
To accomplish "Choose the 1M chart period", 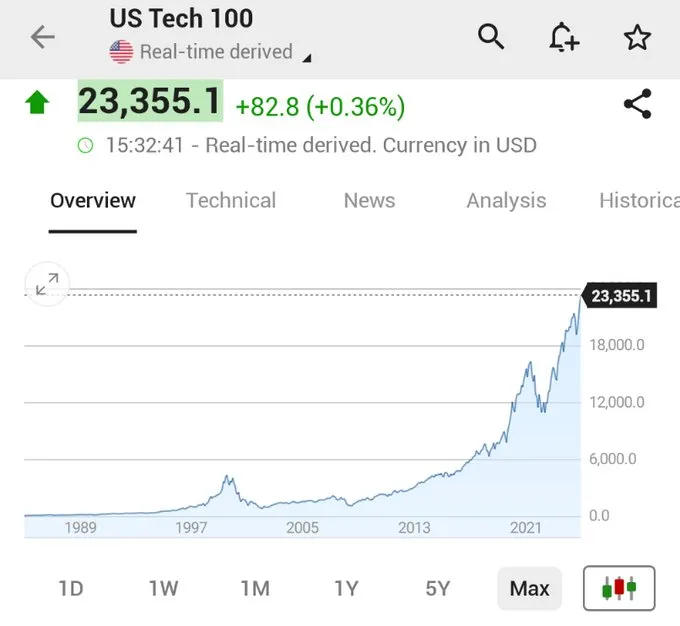I will click(255, 588).
